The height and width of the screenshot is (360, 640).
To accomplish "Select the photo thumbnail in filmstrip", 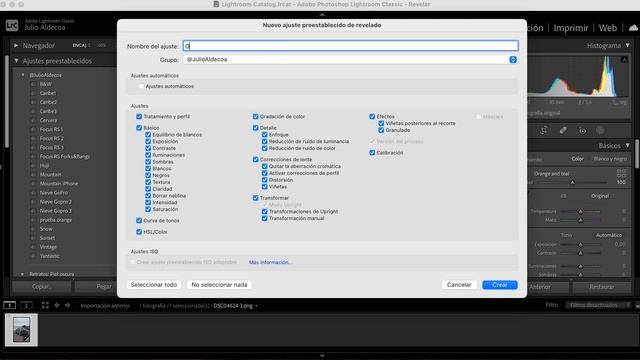I will pyautogui.click(x=21, y=330).
